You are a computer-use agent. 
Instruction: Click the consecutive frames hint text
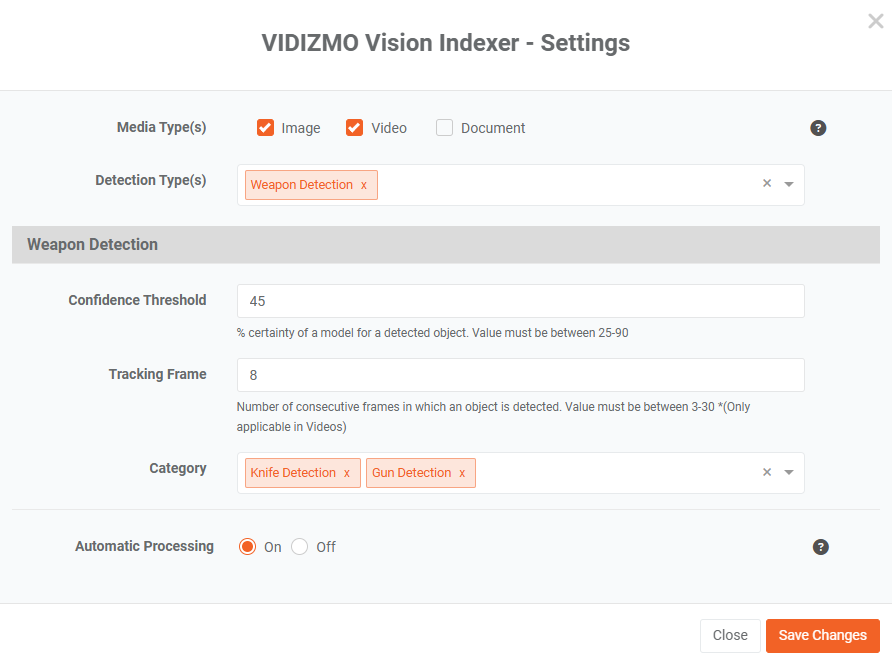click(493, 416)
